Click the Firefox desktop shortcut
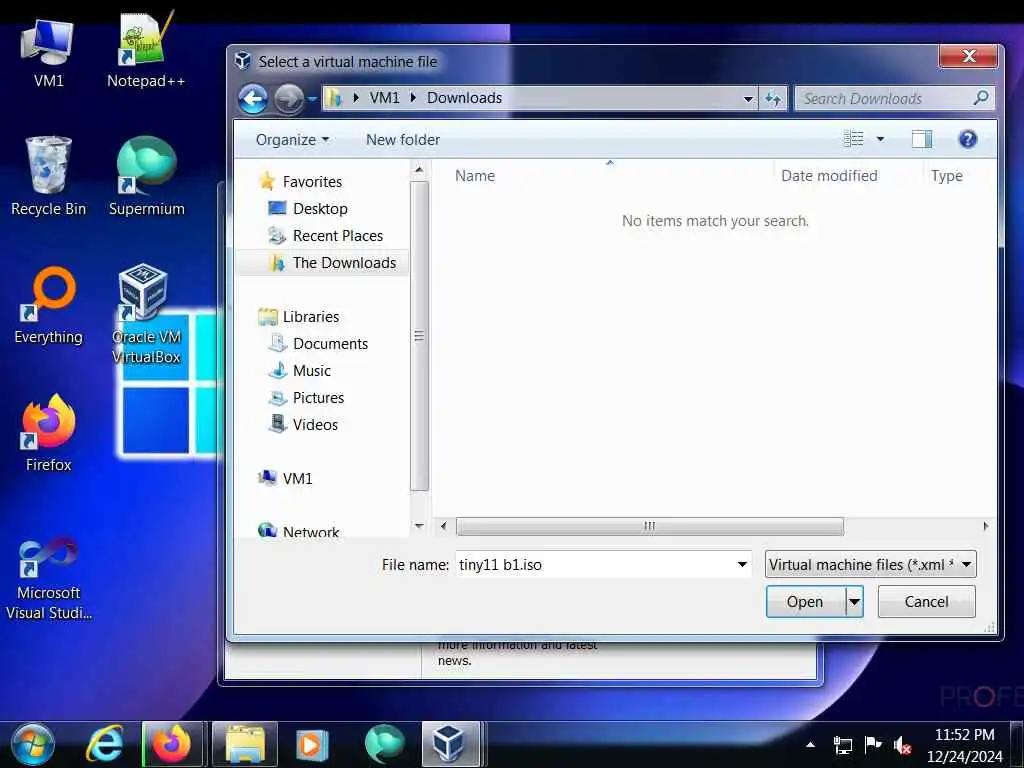 [48, 432]
